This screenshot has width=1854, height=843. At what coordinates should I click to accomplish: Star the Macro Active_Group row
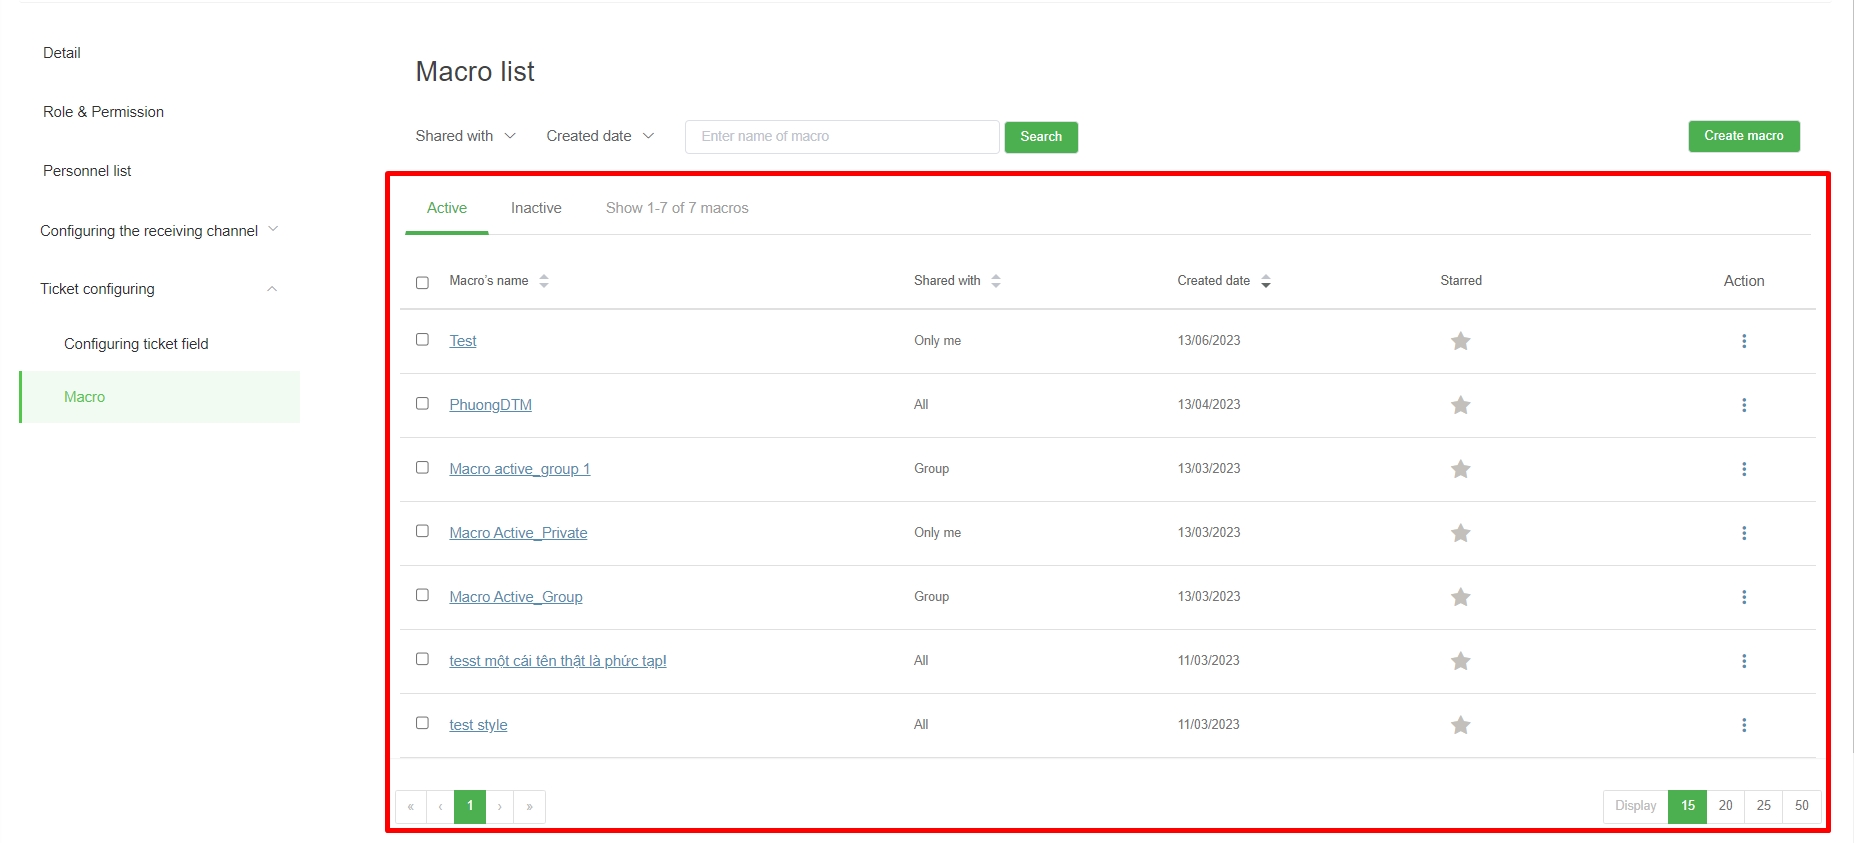[1460, 597]
